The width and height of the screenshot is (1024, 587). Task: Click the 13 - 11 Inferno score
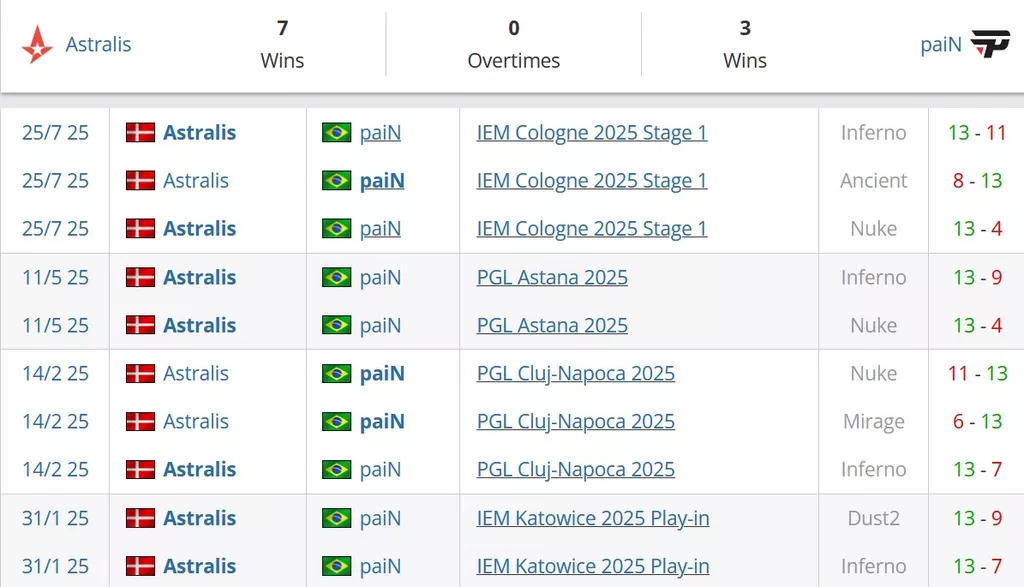pyautogui.click(x=977, y=133)
